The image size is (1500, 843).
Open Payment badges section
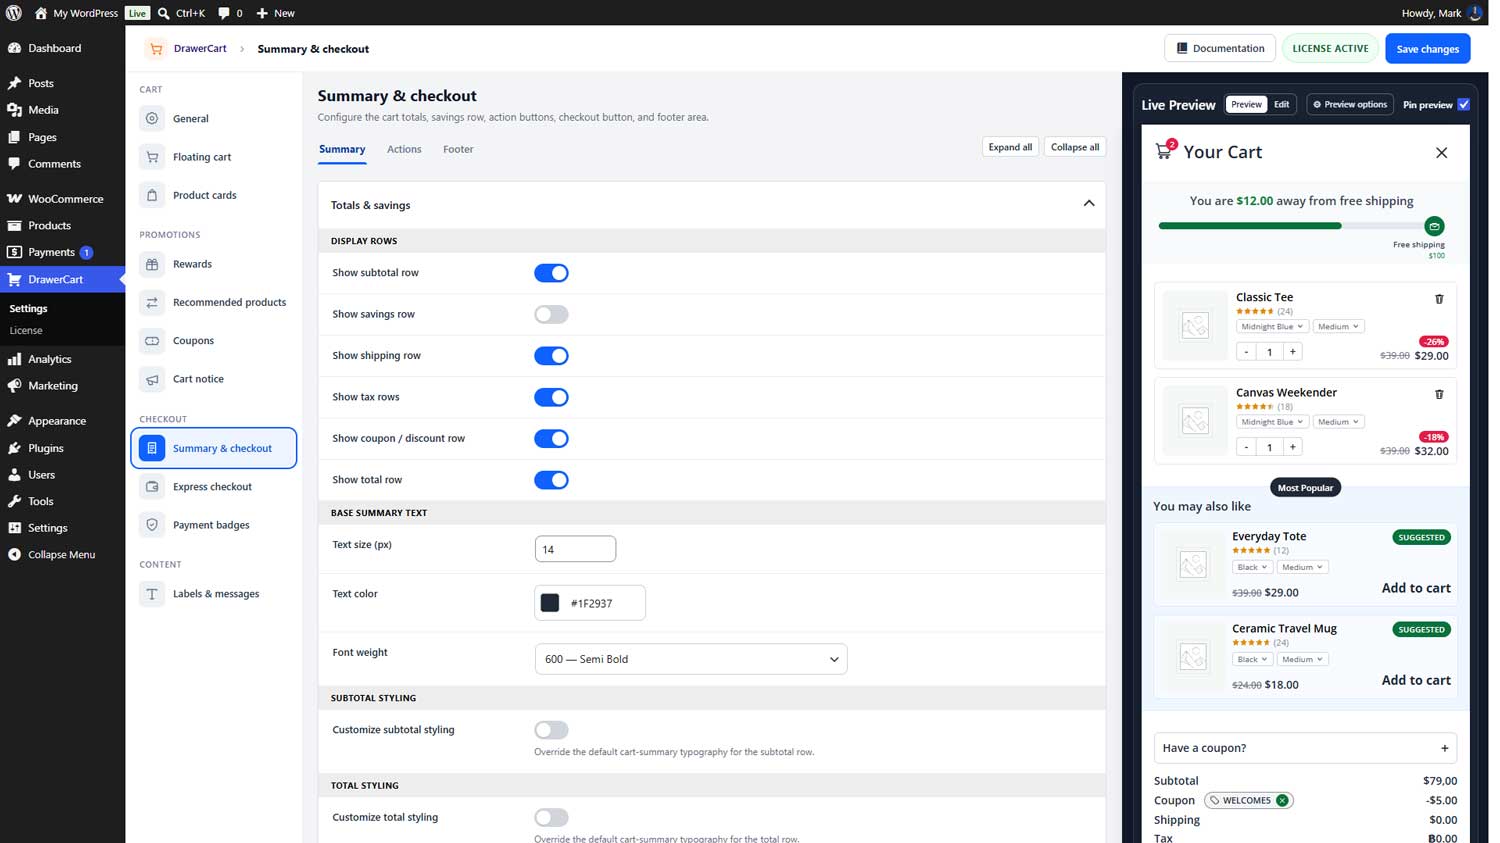pyautogui.click(x=213, y=525)
